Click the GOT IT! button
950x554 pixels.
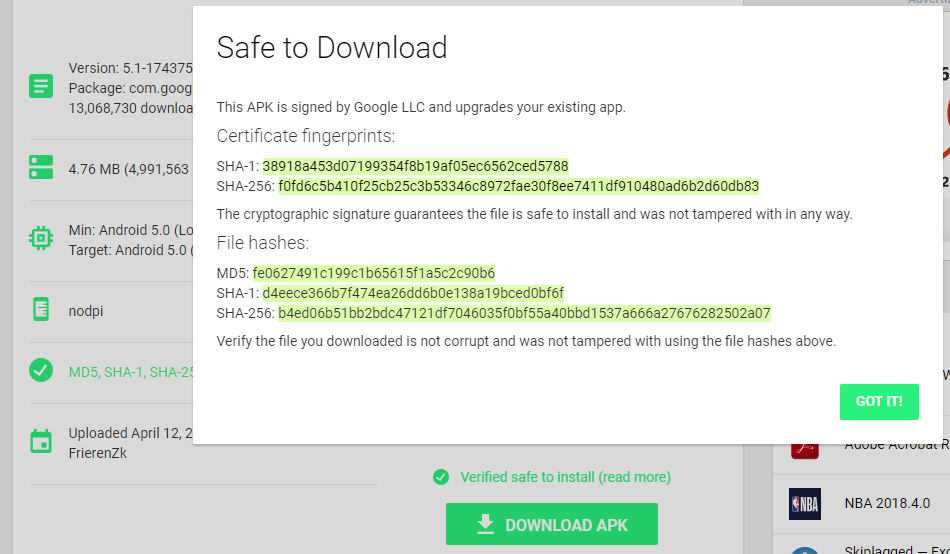pyautogui.click(x=879, y=401)
